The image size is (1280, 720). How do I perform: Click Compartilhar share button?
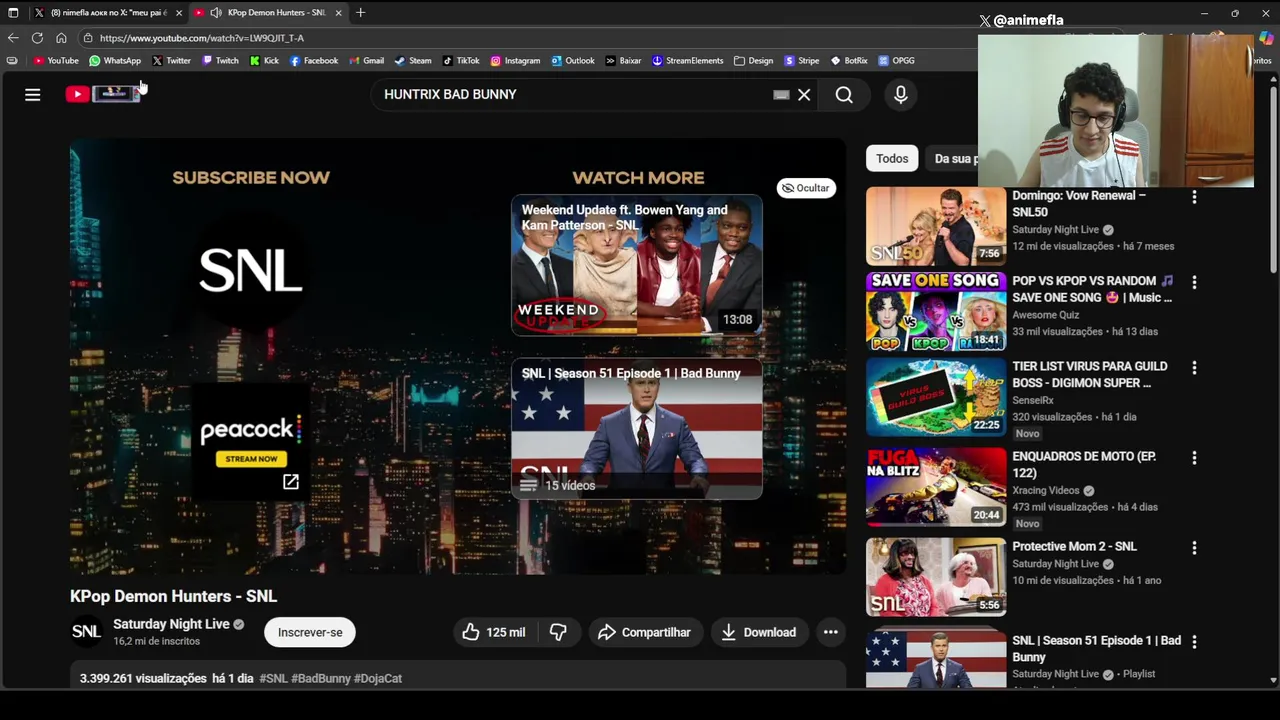pyautogui.click(x=645, y=632)
